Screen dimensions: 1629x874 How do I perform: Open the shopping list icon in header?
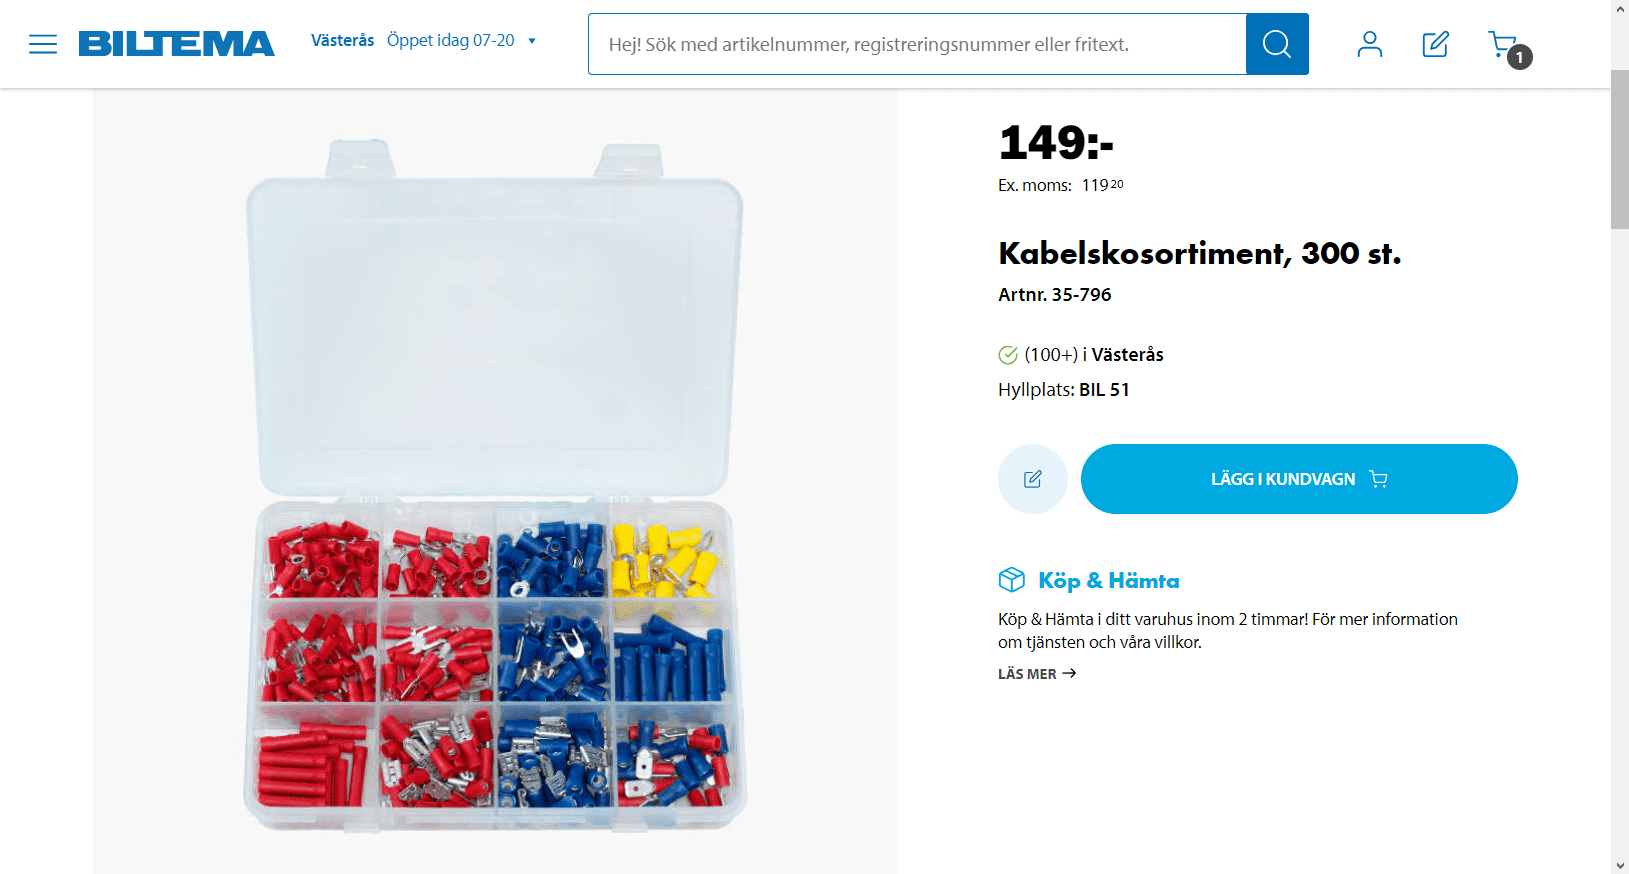coord(1435,44)
